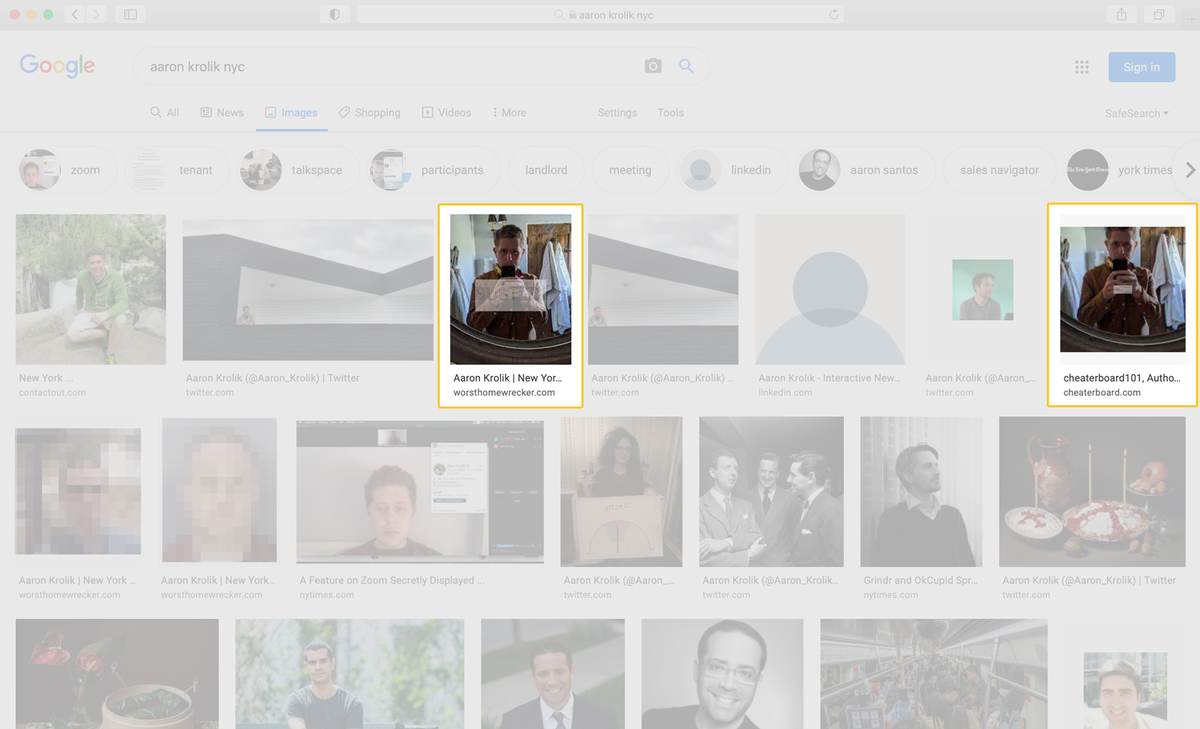This screenshot has height=729, width=1200.
Task: Click the blue magnifier search icon
Action: [x=686, y=66]
